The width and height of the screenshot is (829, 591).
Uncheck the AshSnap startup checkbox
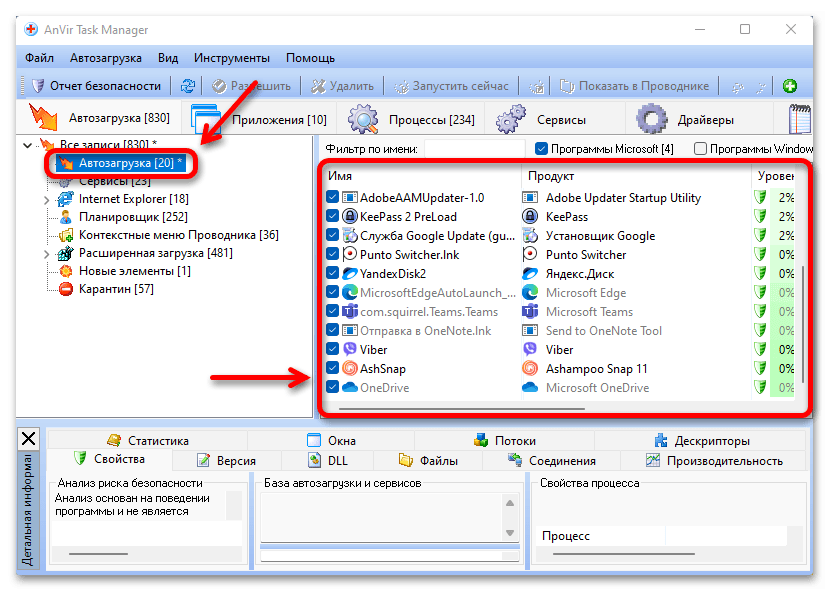[x=332, y=368]
